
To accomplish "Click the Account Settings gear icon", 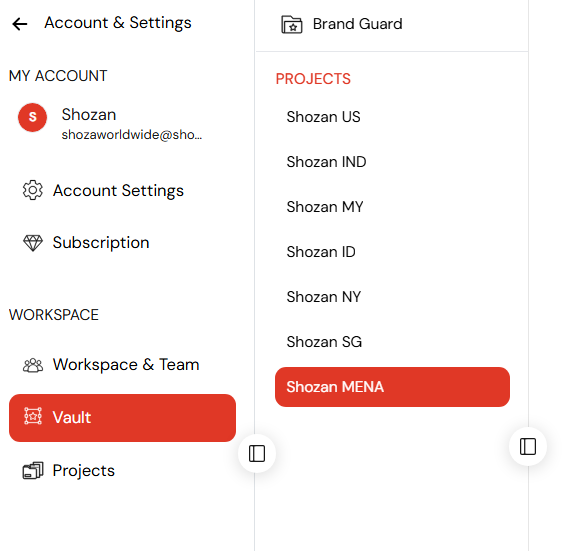I will (33, 190).
